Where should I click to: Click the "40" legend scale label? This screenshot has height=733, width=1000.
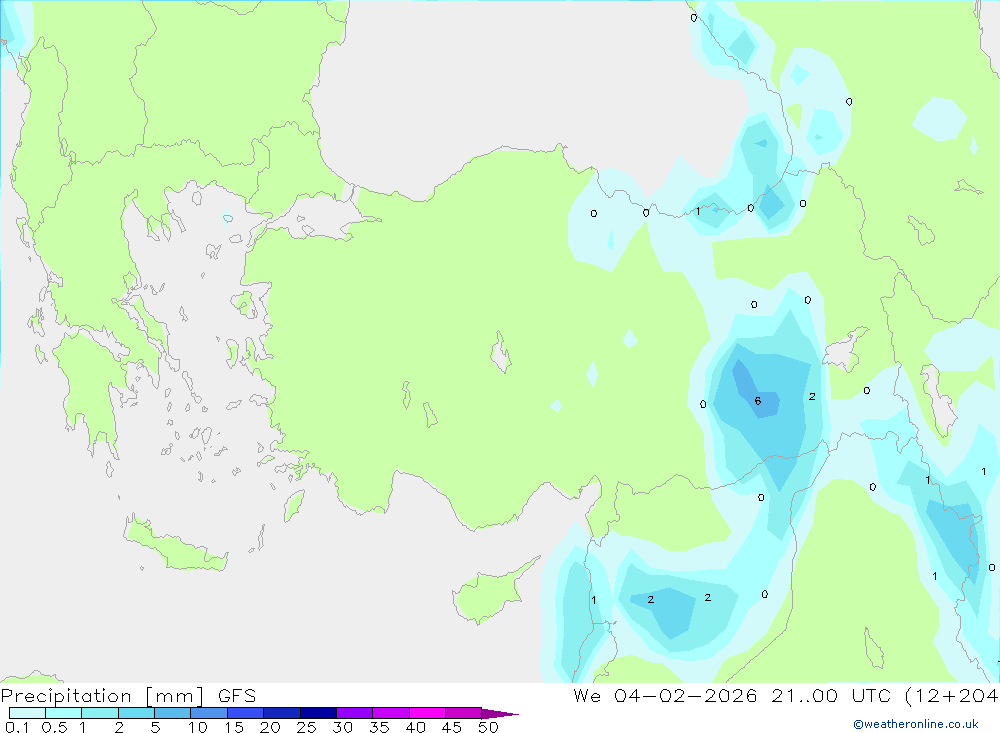[415, 727]
